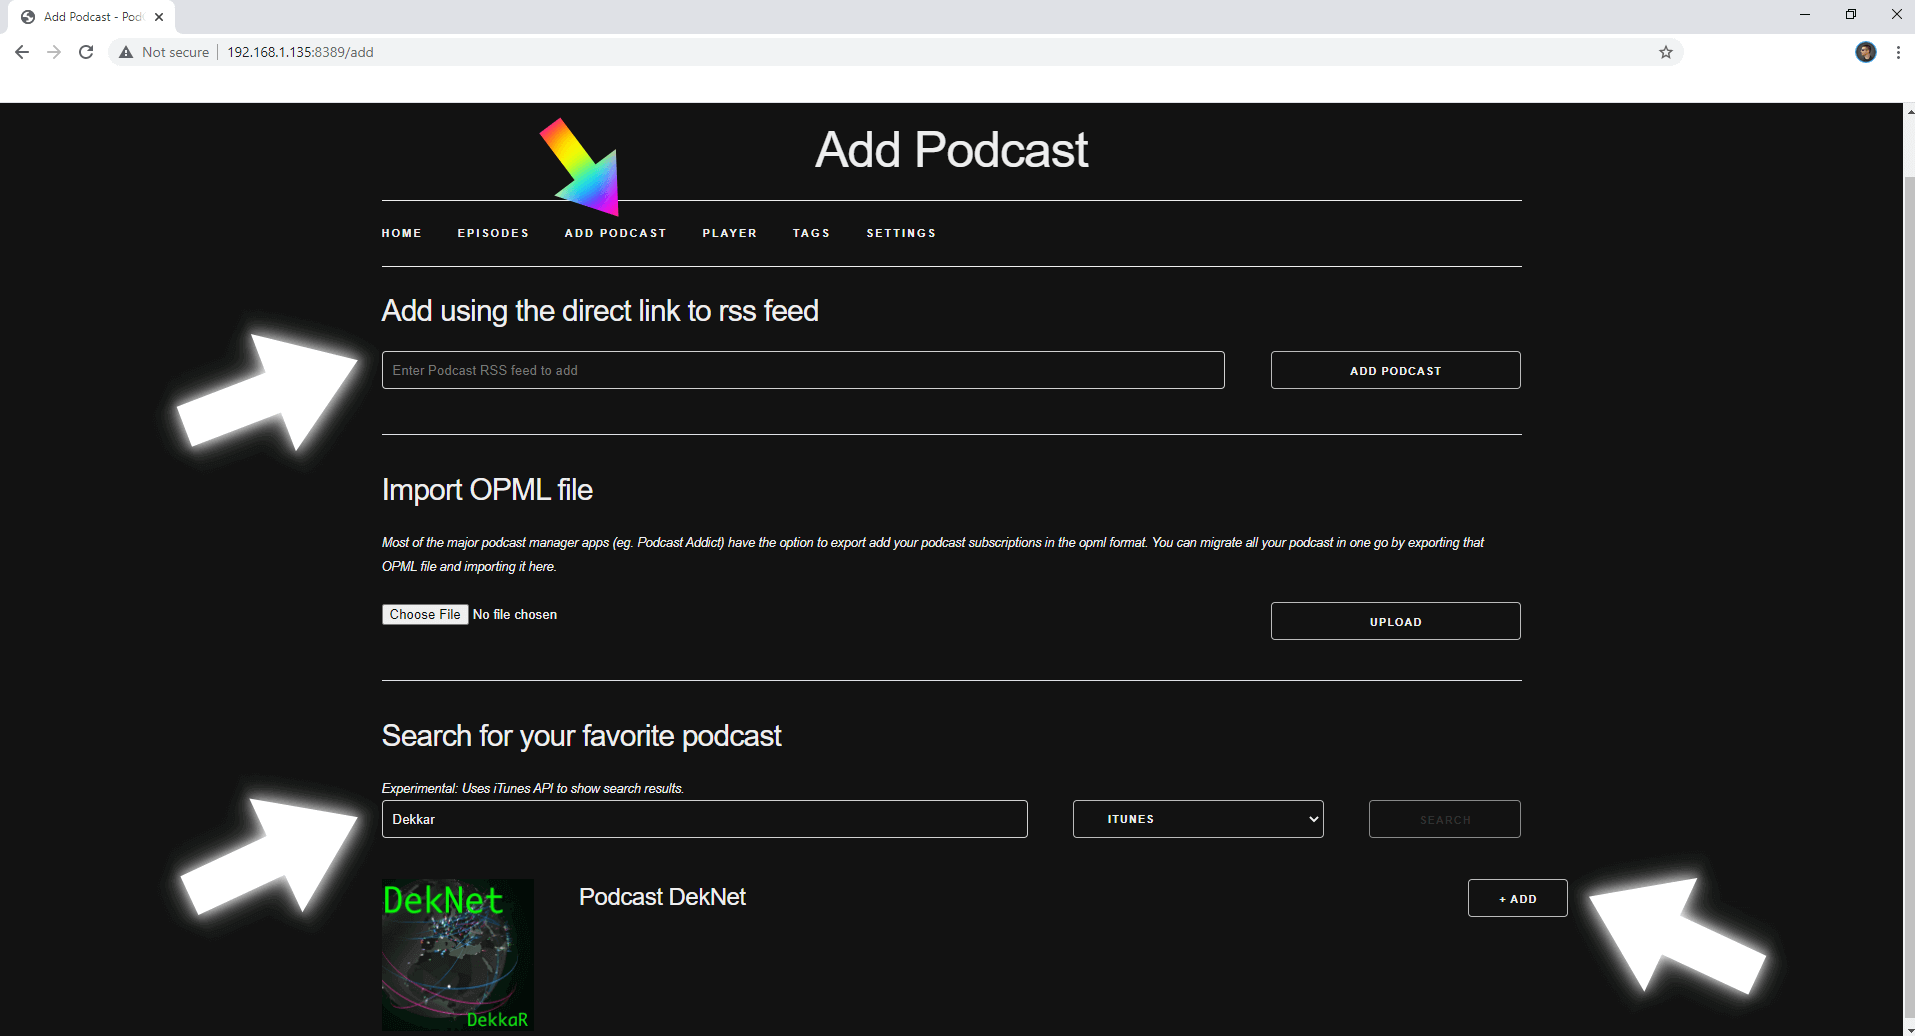Expand the iTunes search source dropdown
Screen dimensions: 1915x1036
1198,819
